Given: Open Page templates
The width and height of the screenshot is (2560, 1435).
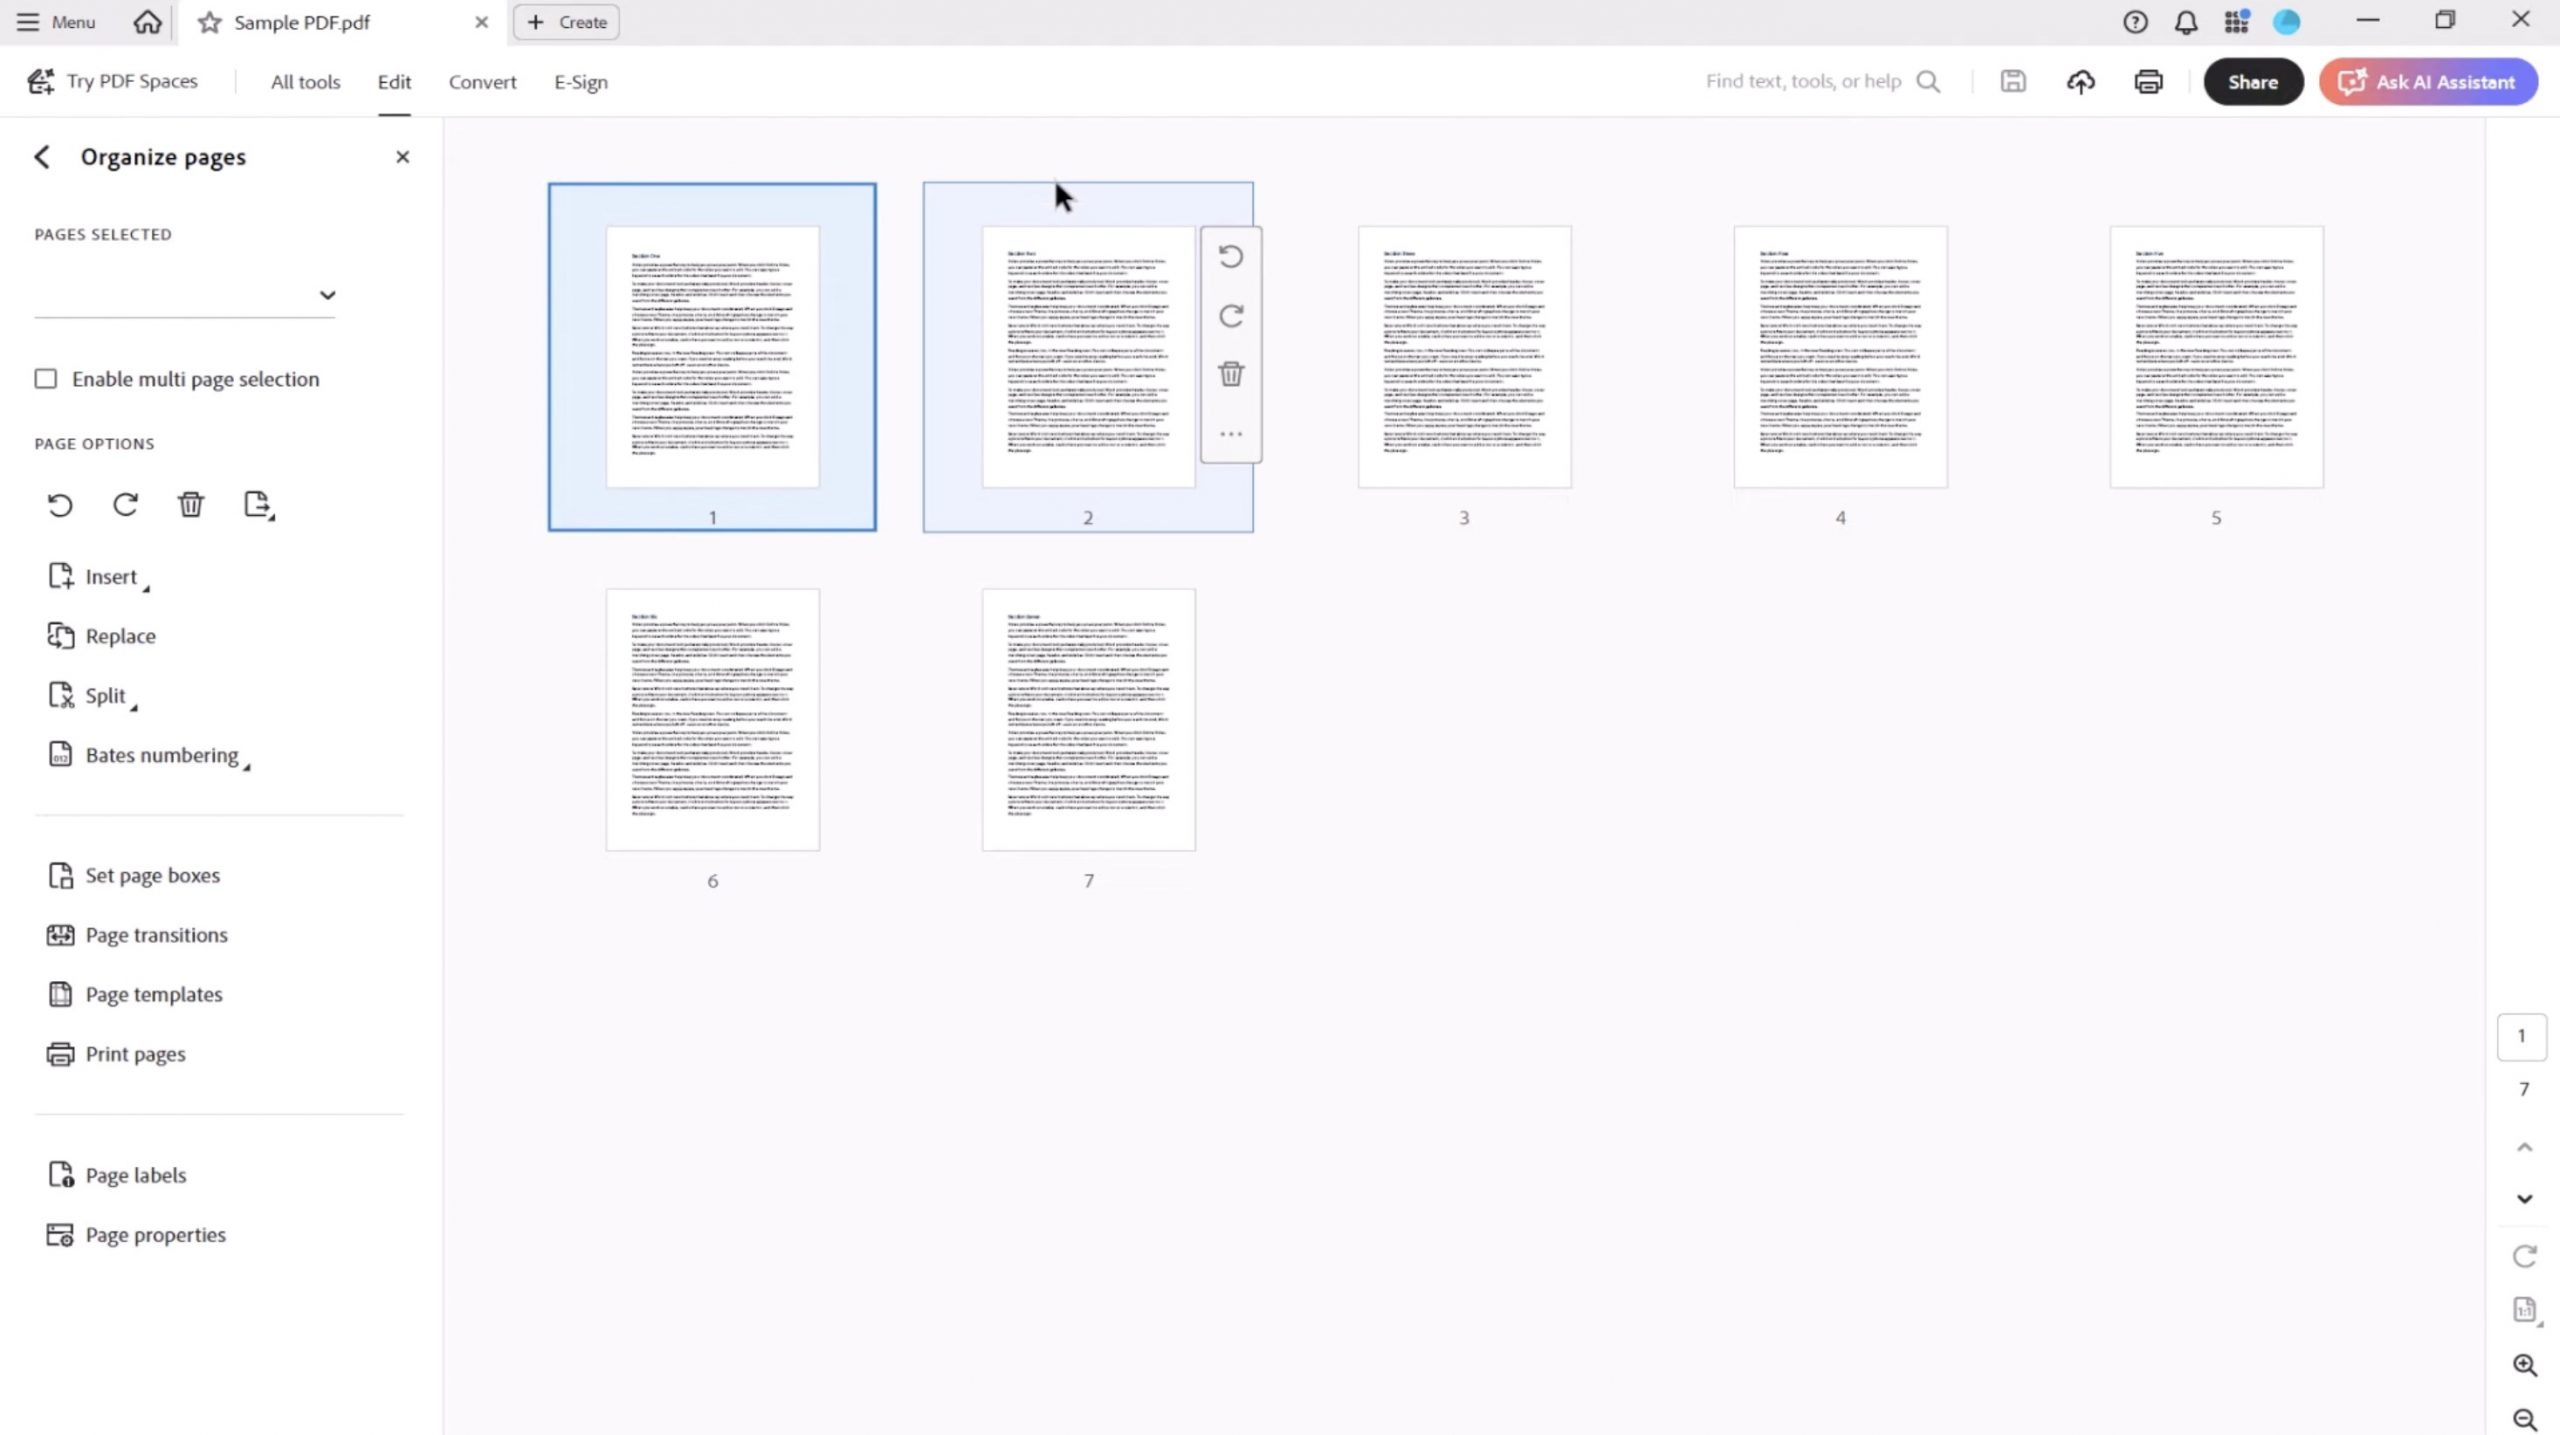Looking at the screenshot, I should [134, 994].
